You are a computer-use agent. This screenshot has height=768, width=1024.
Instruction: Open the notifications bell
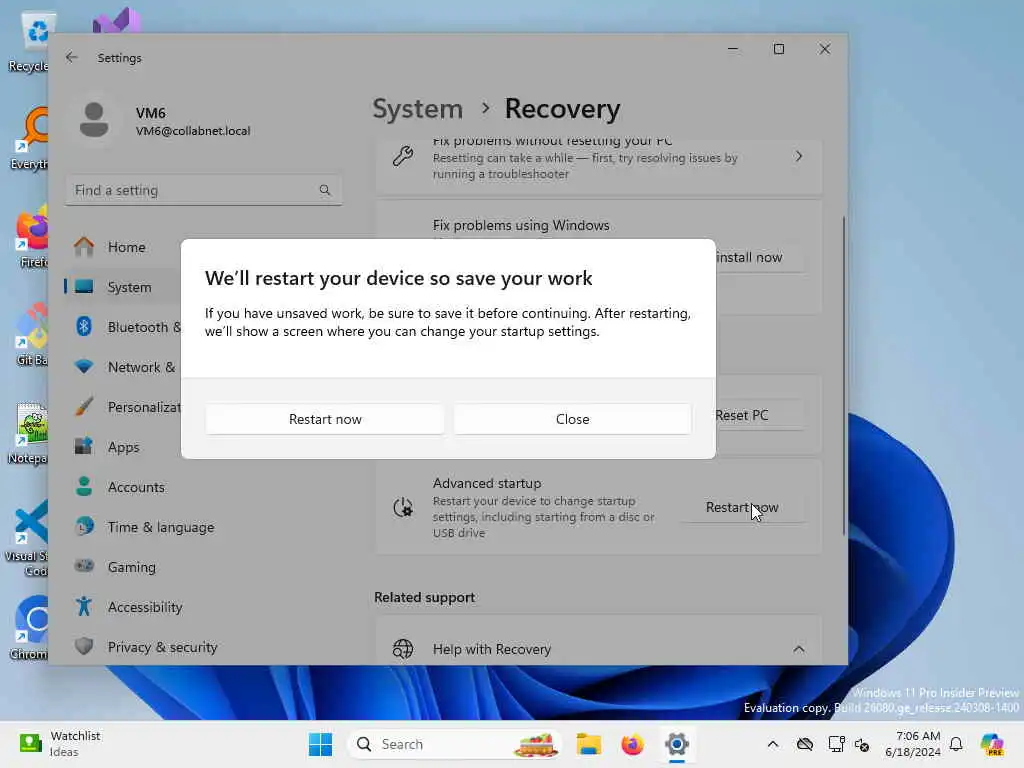click(956, 744)
